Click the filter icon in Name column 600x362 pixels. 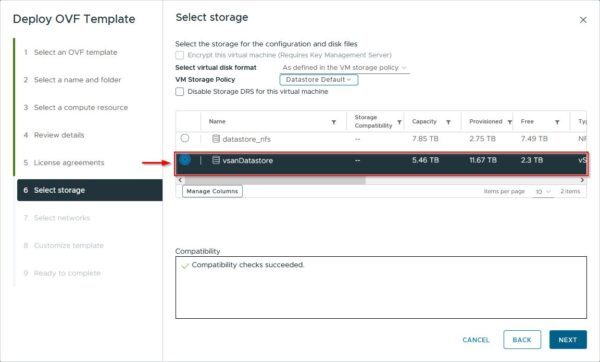tap(334, 122)
